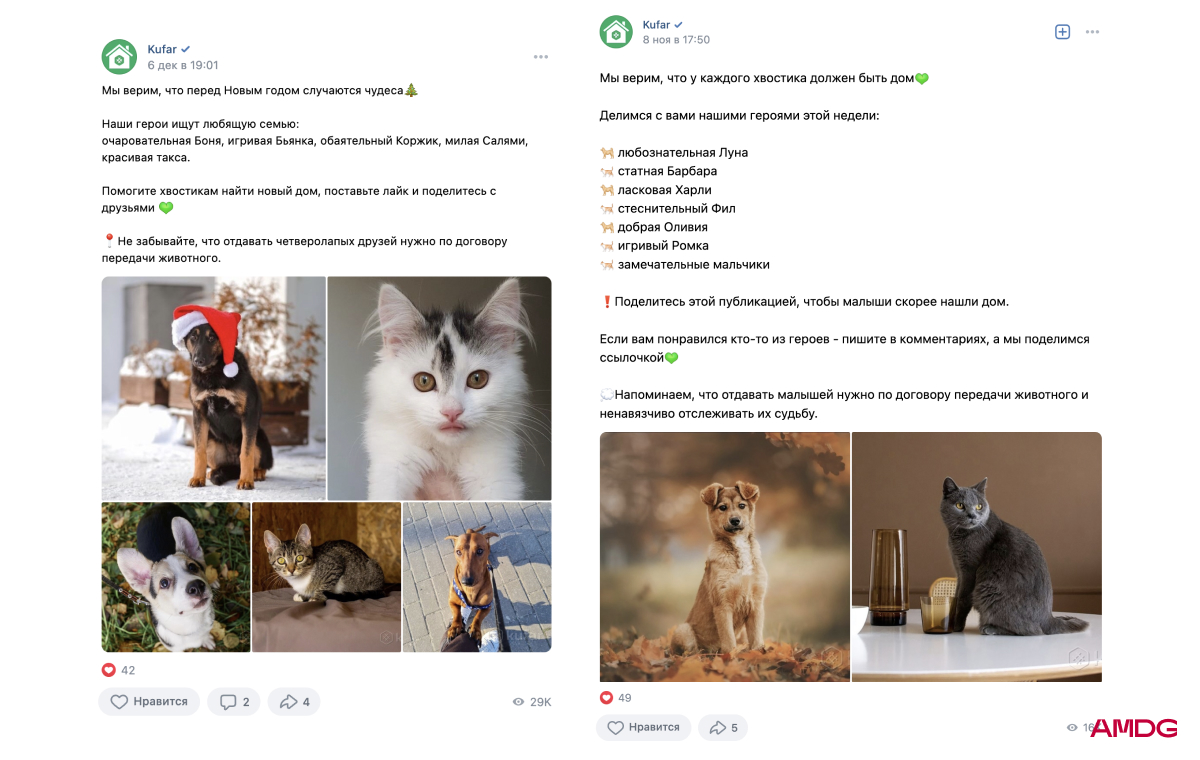This screenshot has width=1200, height=760.
Task: Open the 6 дек в 19:01 timestamp link
Action: pyautogui.click(x=183, y=65)
